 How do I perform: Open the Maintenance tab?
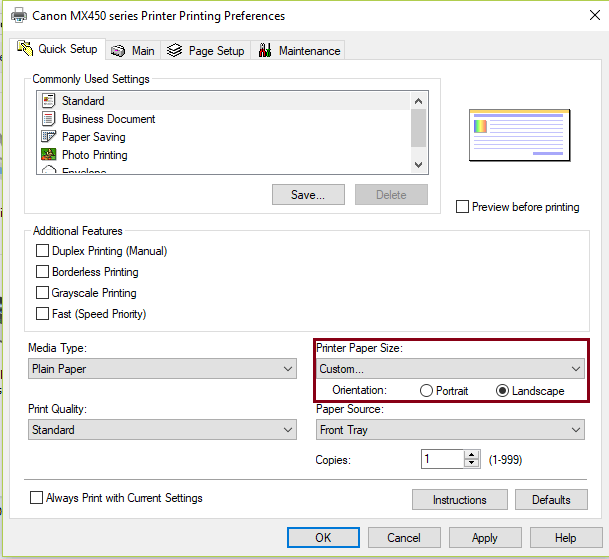[x=298, y=51]
